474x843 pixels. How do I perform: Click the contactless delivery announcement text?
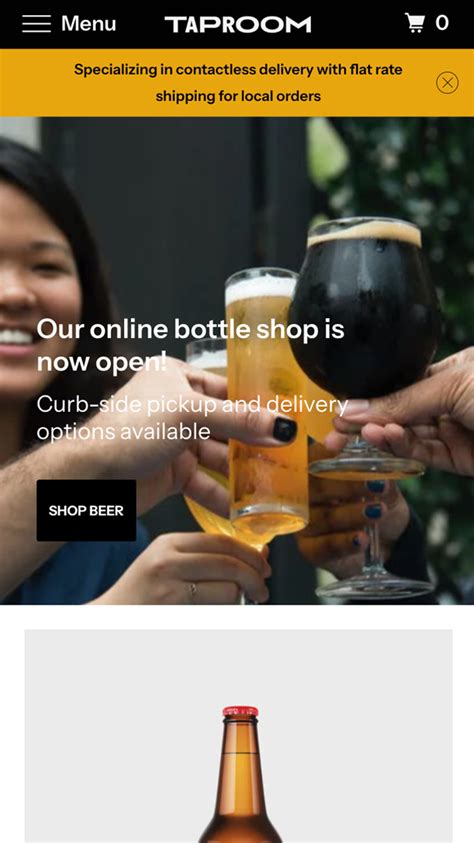click(238, 83)
